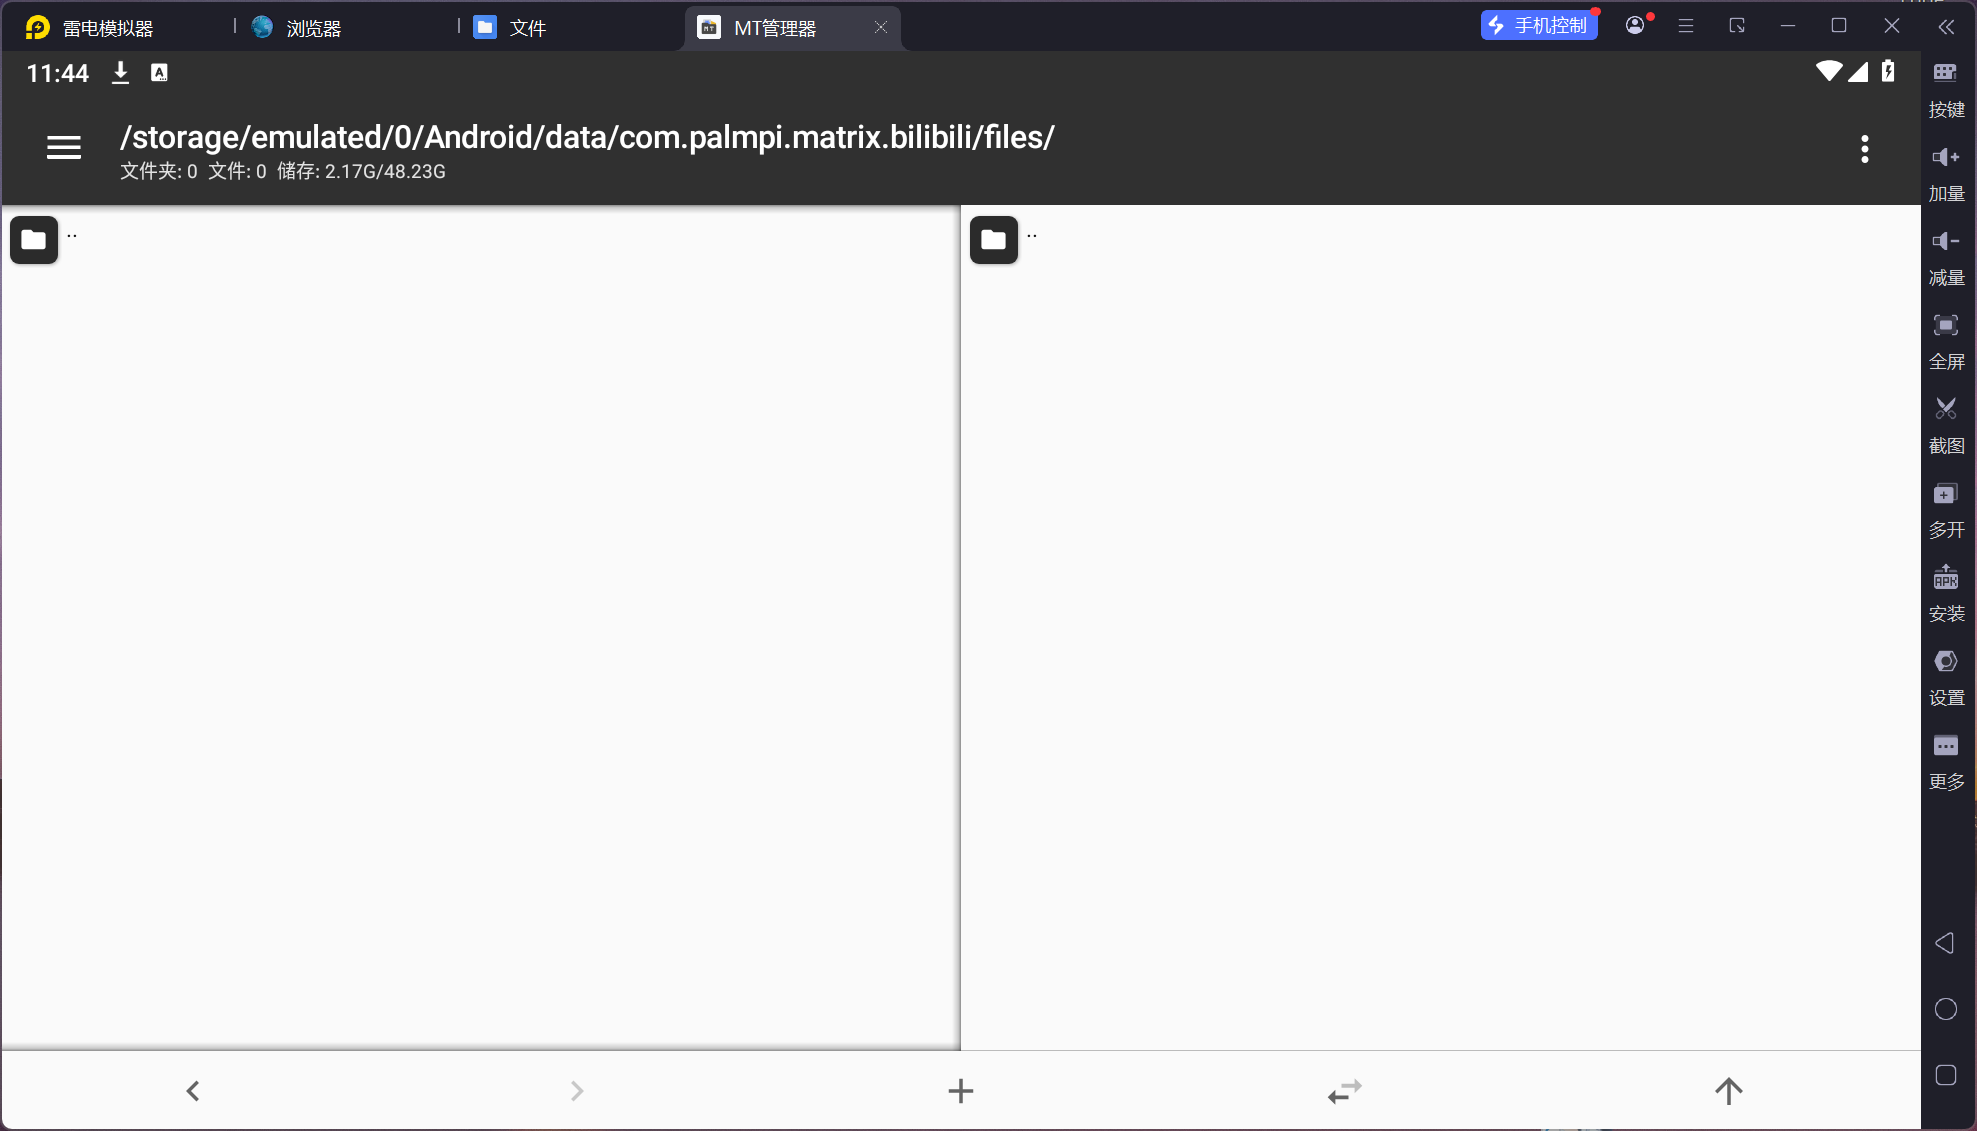
Task: Increase volume with 加量 icon
Action: click(1945, 170)
